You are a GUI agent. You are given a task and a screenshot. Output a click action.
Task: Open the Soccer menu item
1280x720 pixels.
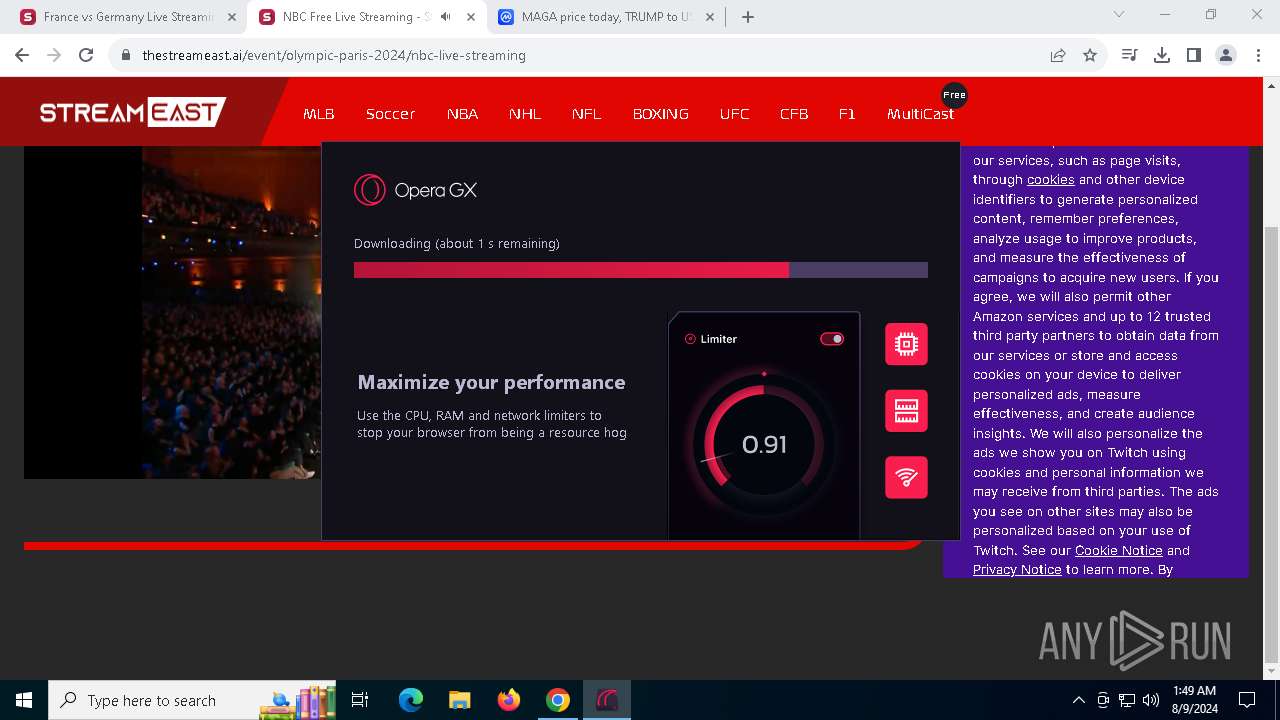(x=390, y=114)
